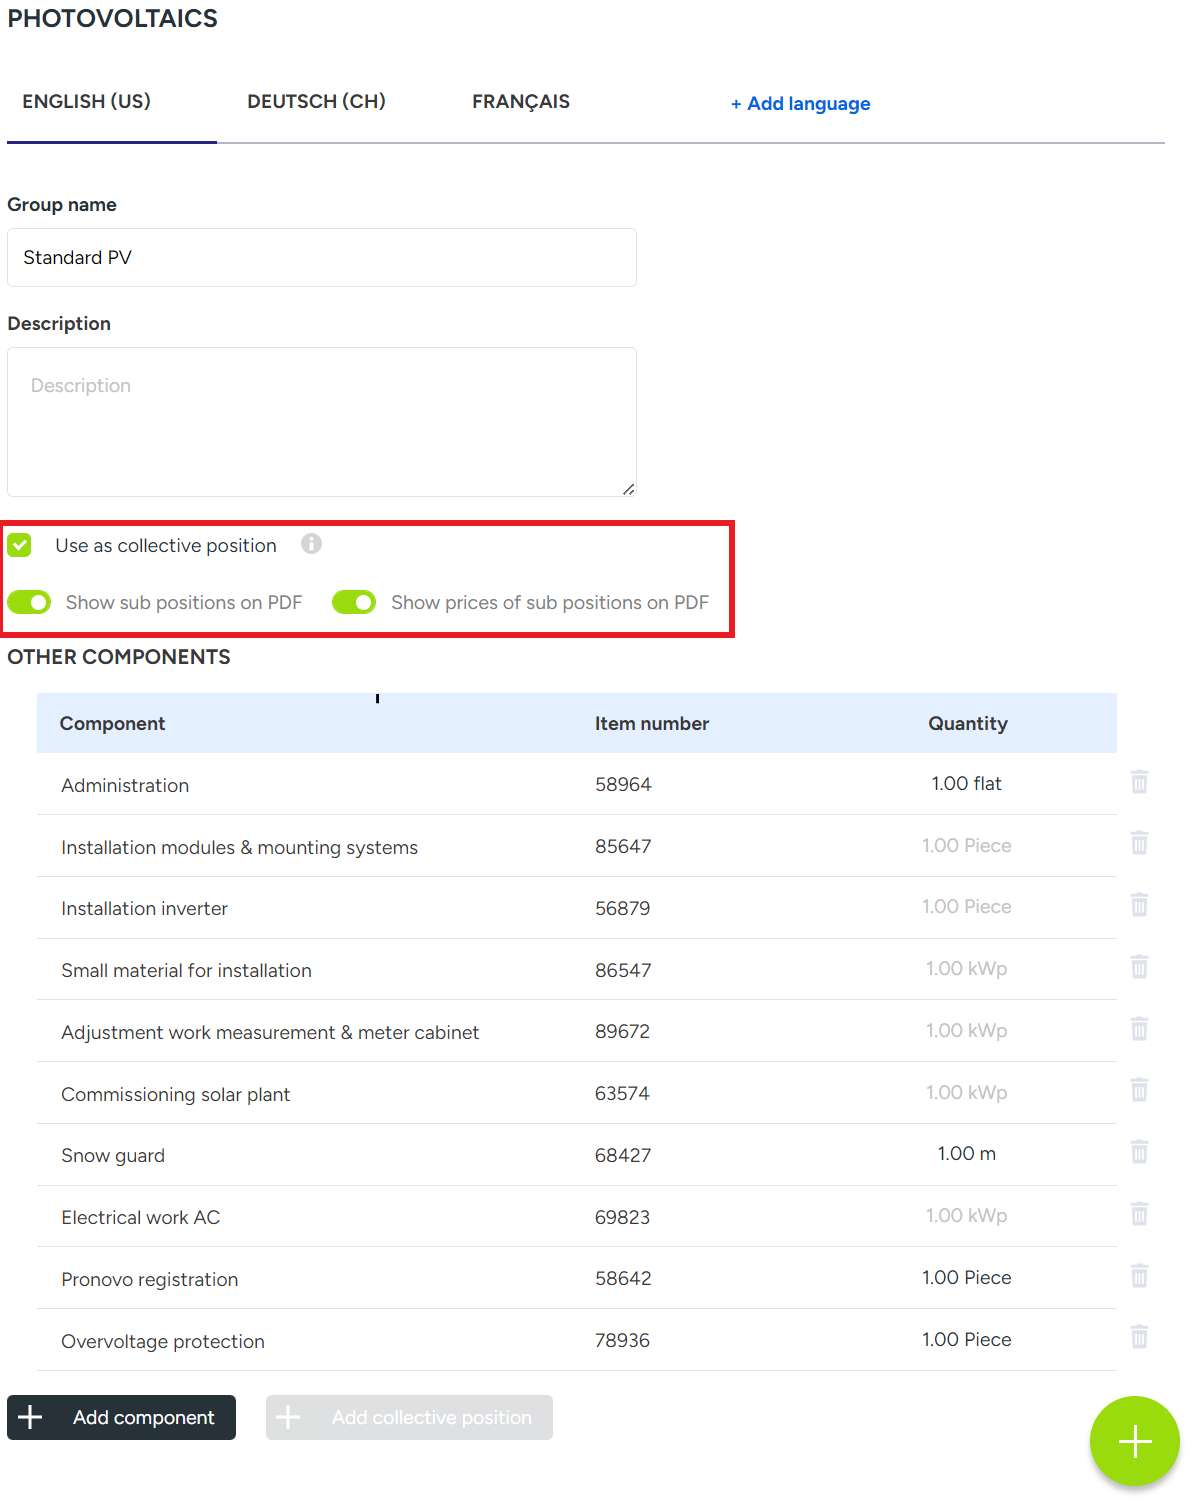The image size is (1194, 1502).
Task: Remove Commissioning solar plant via trash icon
Action: [1139, 1091]
